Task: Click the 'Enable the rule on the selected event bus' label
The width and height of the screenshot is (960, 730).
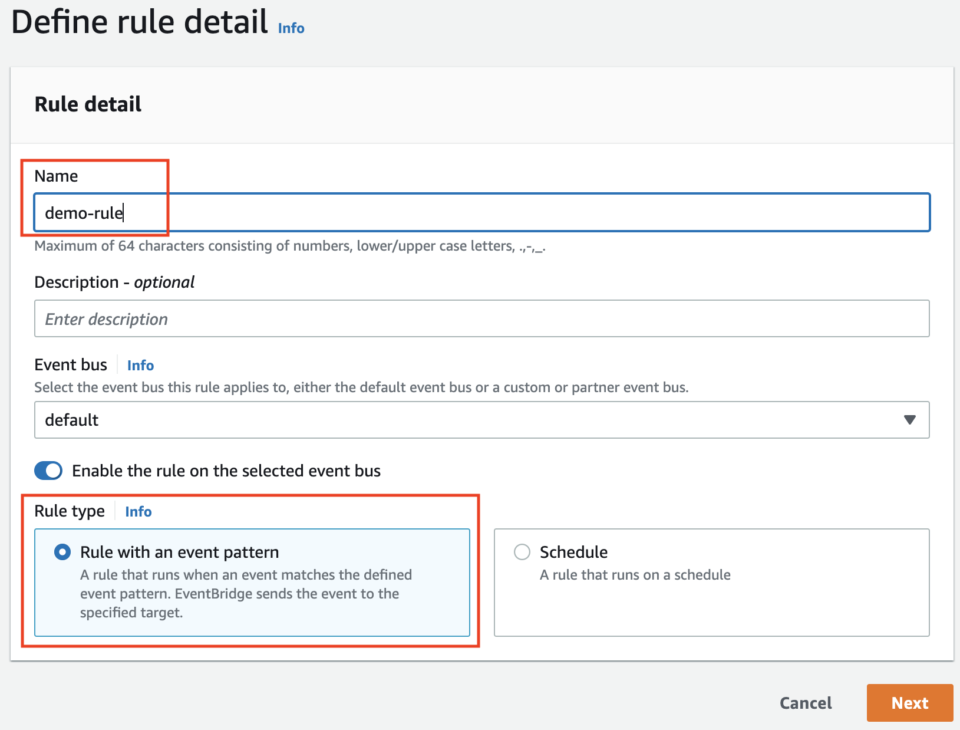Action: 226,471
